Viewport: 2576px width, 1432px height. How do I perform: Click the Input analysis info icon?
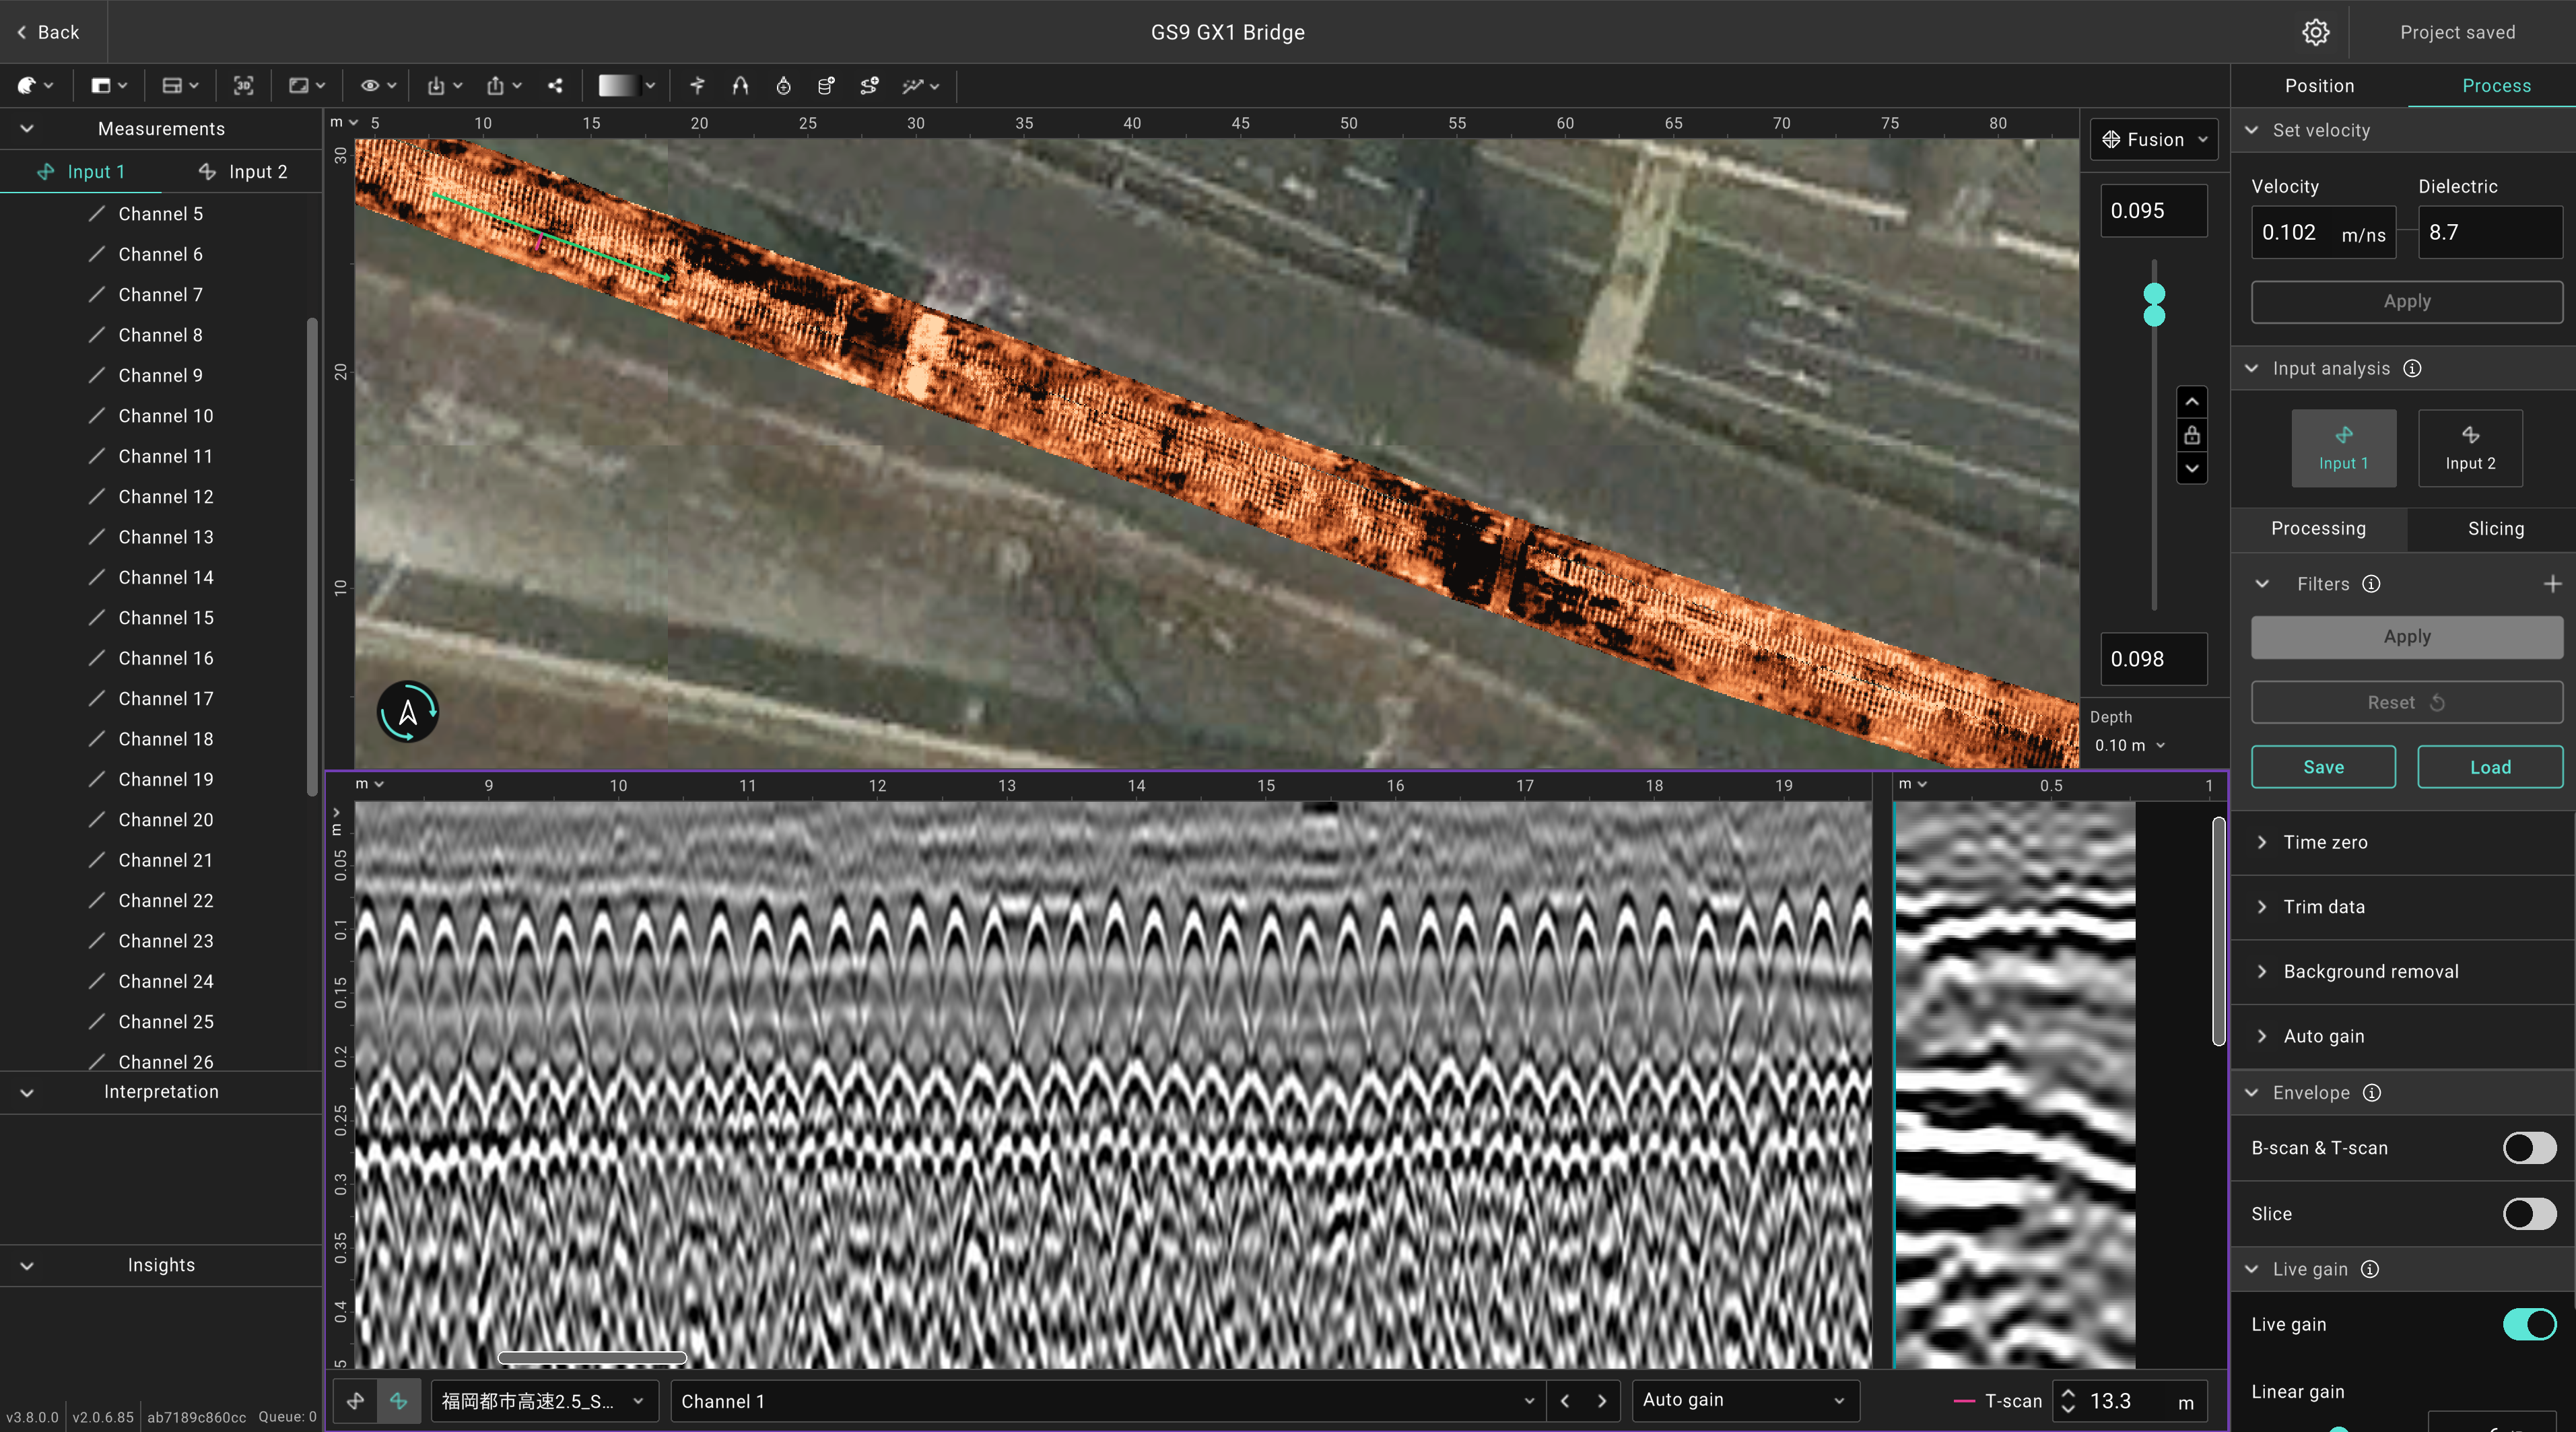pos(2412,369)
